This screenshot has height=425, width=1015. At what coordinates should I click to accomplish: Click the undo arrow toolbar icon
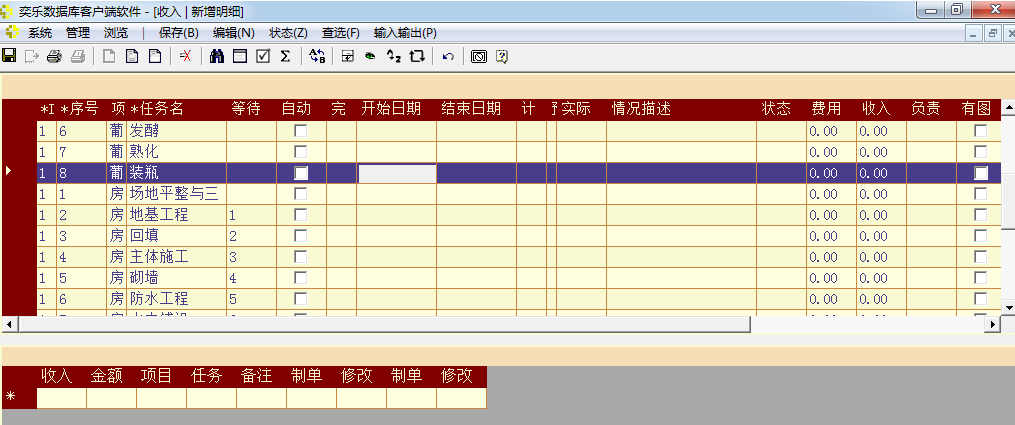(x=448, y=56)
